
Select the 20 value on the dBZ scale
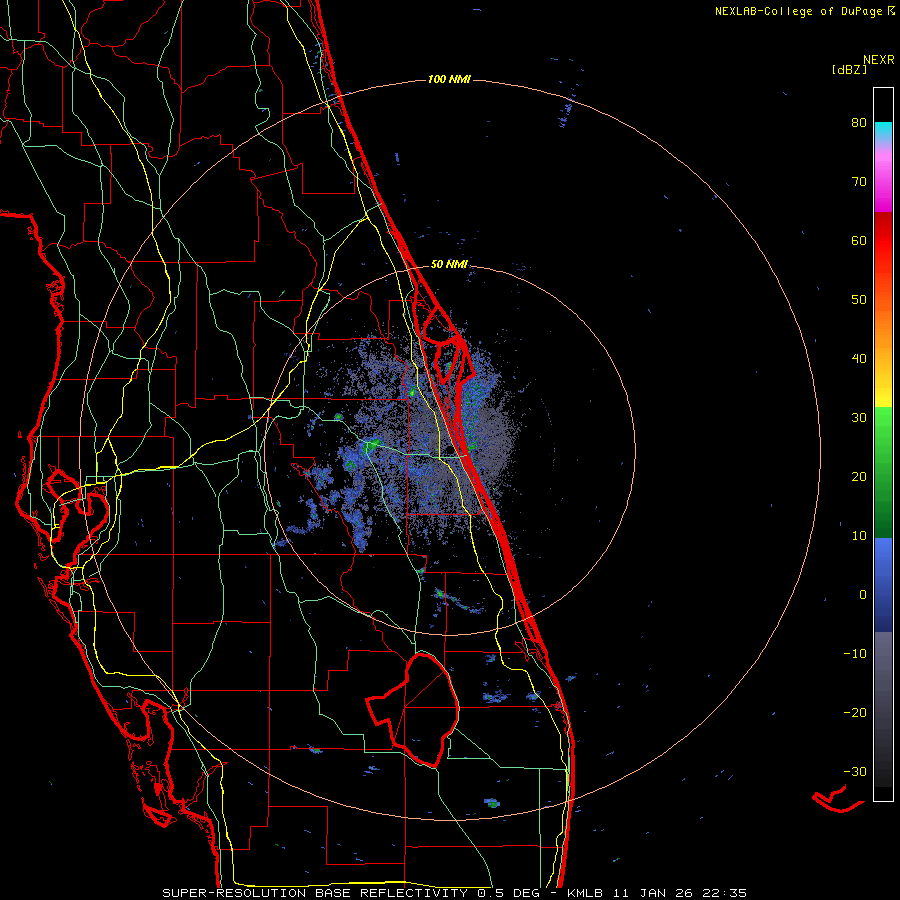859,477
